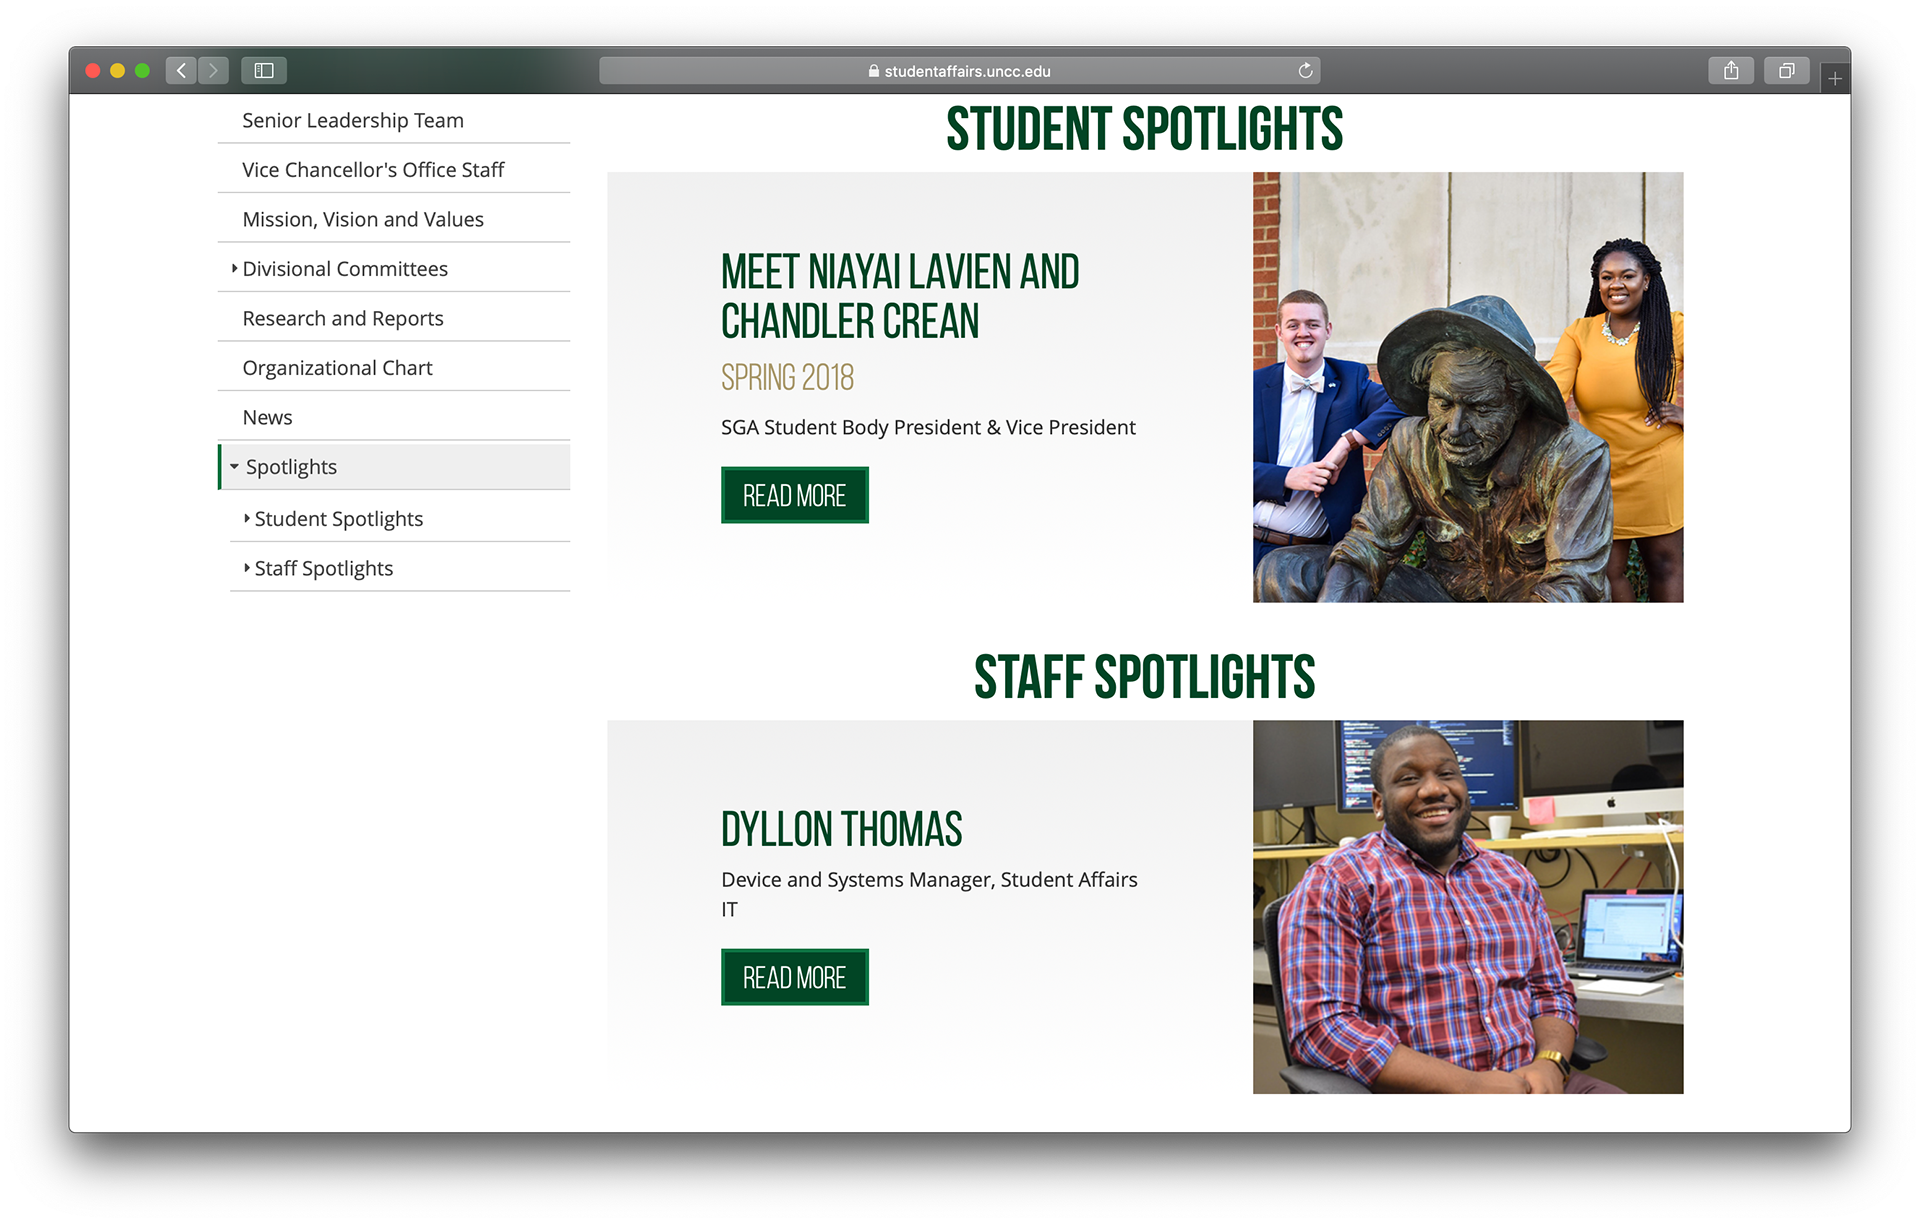Open the Share sheet icon
The image size is (1920, 1224).
(x=1731, y=70)
